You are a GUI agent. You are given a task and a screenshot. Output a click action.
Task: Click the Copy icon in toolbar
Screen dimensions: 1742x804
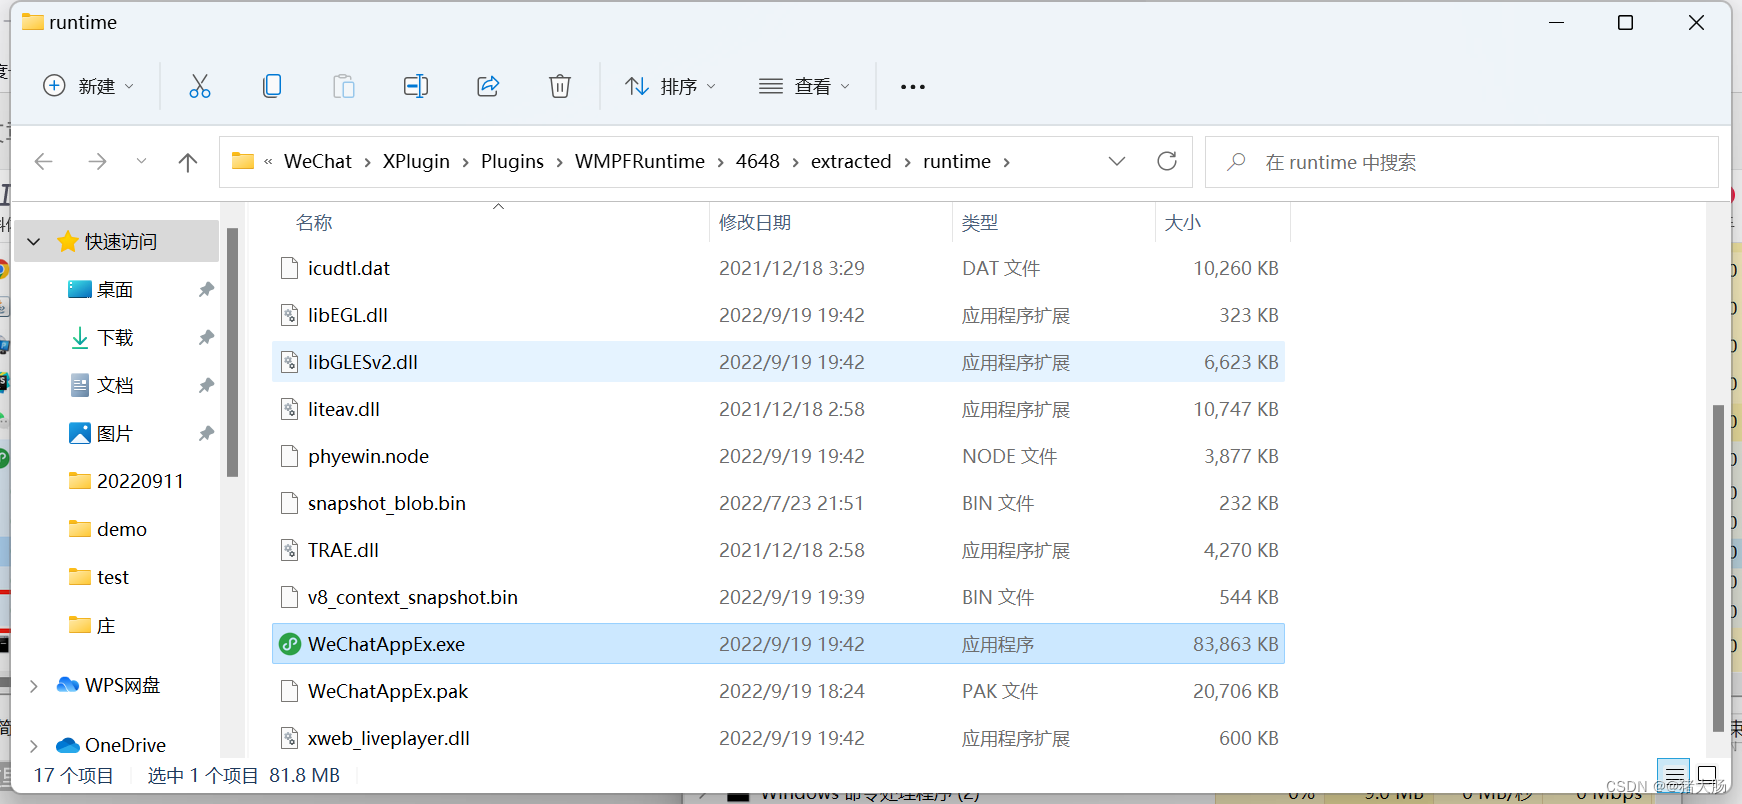tap(272, 86)
